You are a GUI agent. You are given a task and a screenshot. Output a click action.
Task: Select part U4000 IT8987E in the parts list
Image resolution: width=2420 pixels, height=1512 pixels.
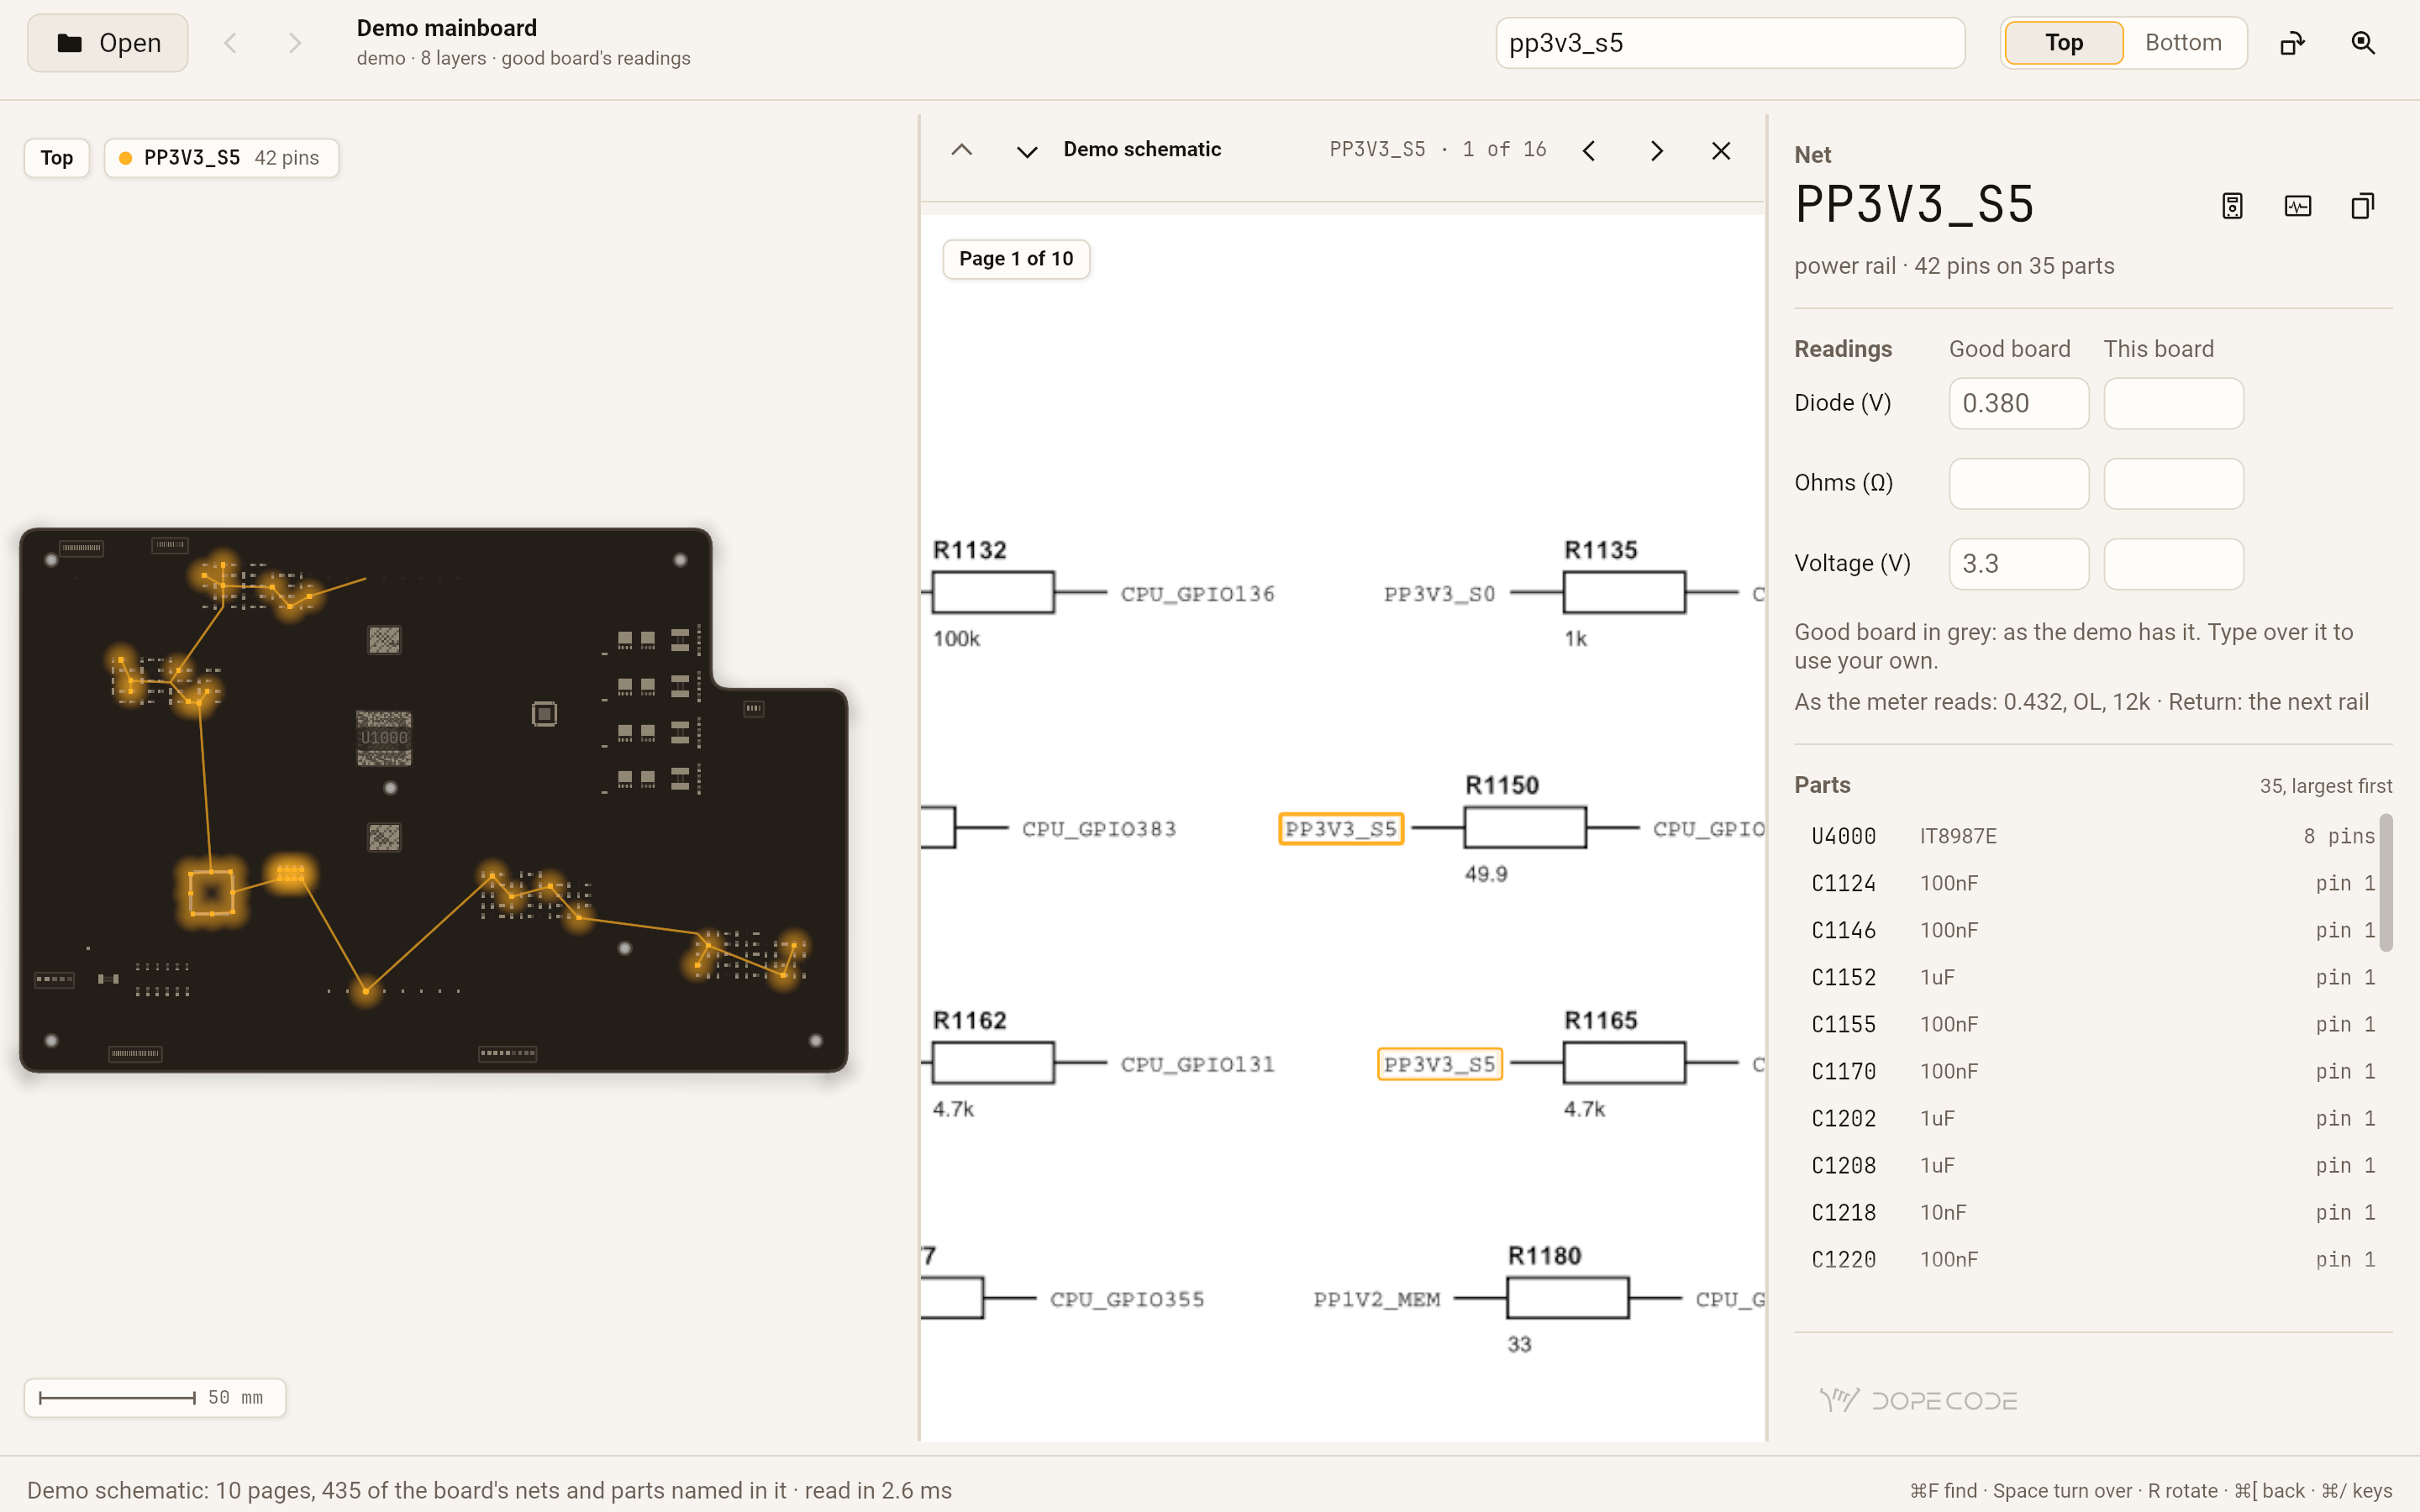click(2092, 836)
